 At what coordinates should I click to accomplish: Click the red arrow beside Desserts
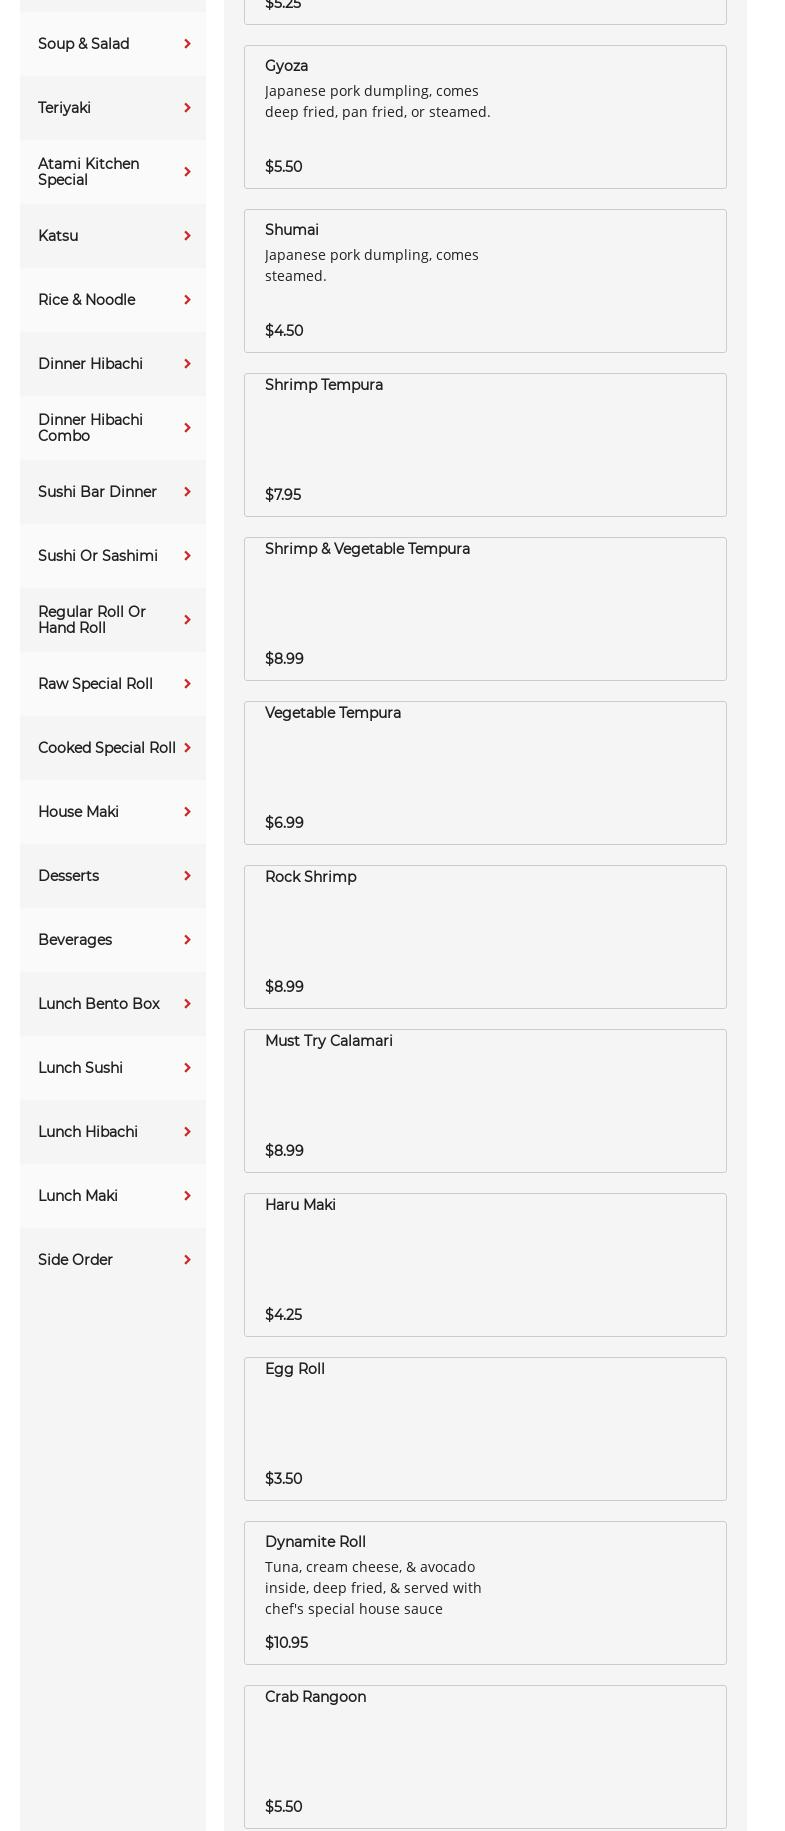[187, 876]
